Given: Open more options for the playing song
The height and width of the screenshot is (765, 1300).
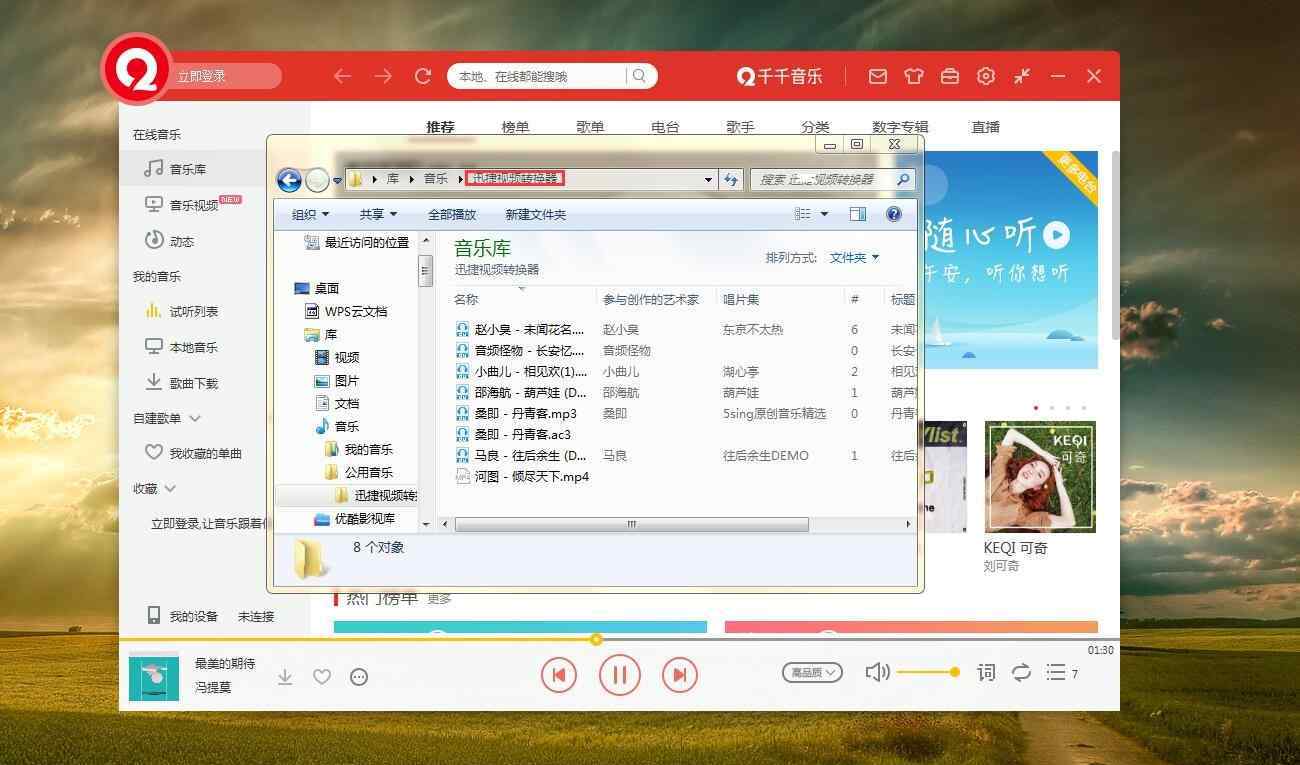Looking at the screenshot, I should (359, 677).
